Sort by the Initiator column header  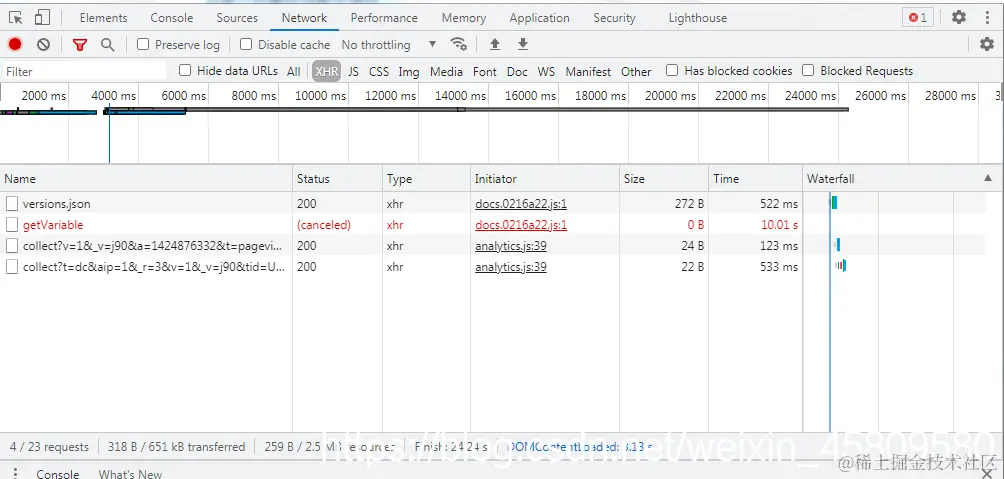pos(545,179)
